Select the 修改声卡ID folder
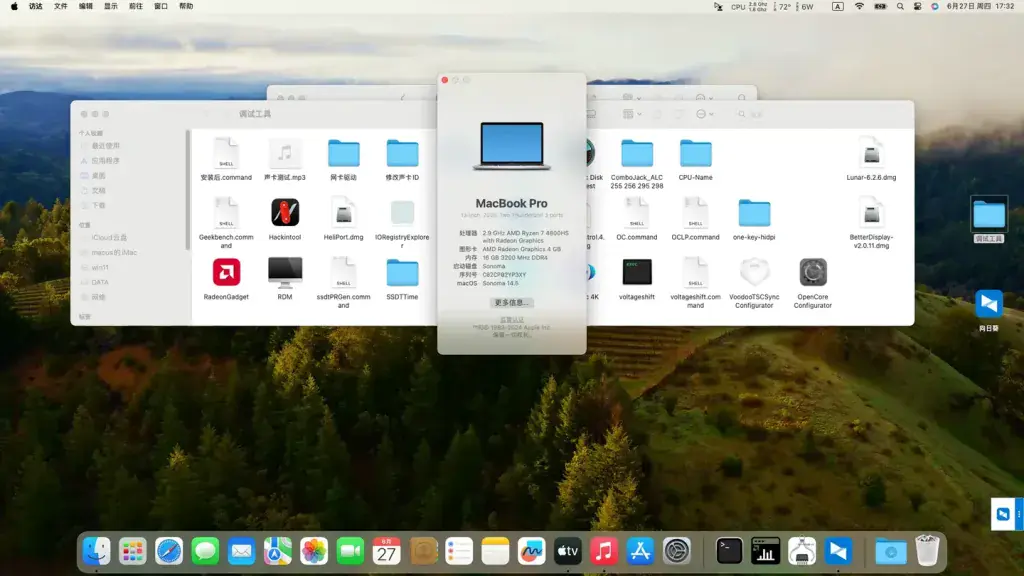1024x576 pixels. tap(402, 153)
